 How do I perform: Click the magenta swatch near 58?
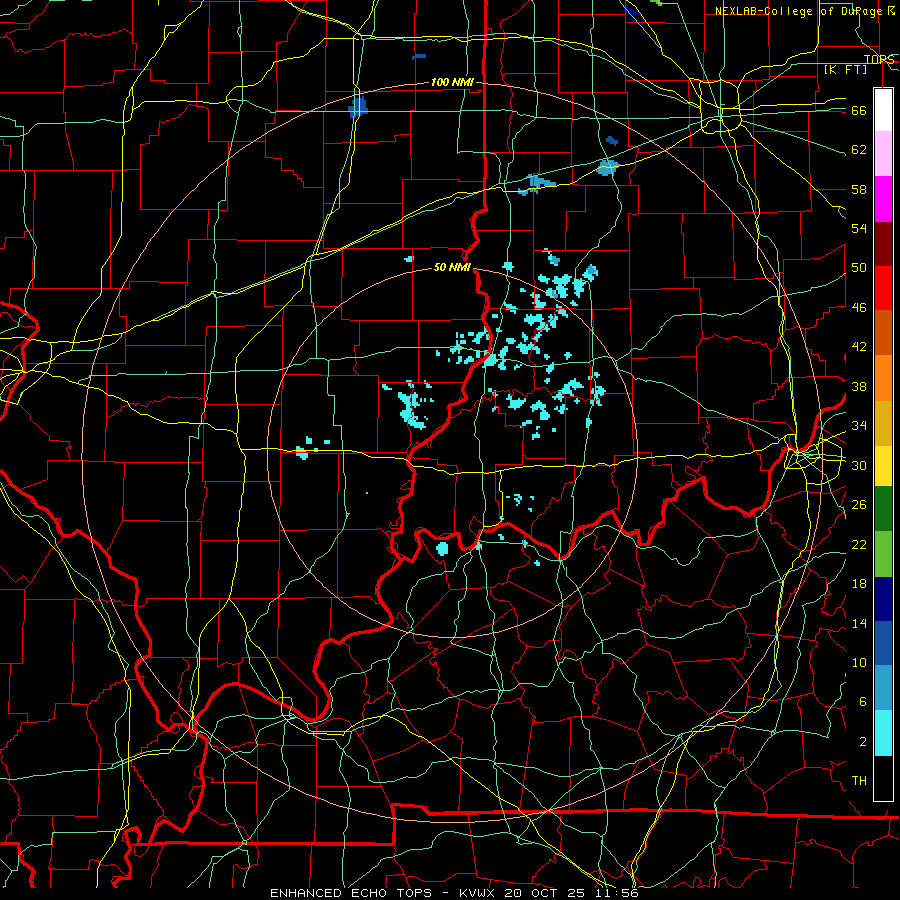click(883, 199)
